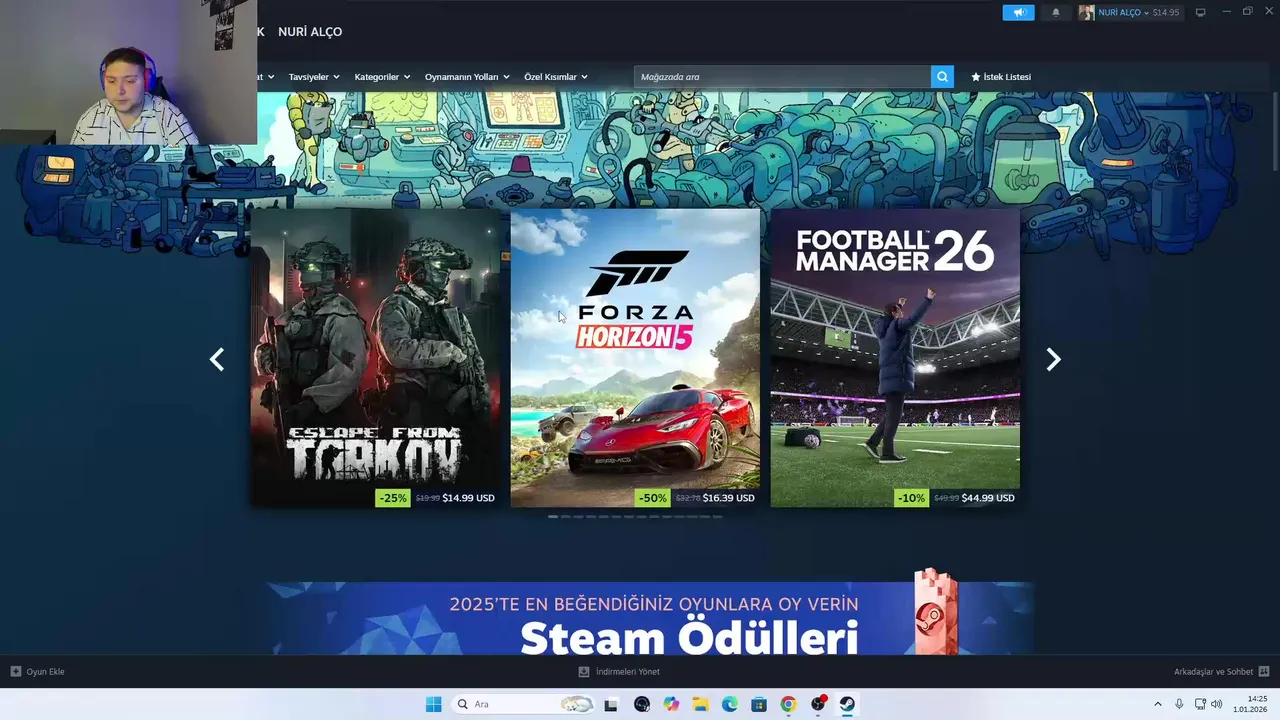This screenshot has width=1280, height=720.
Task: Launch Microsoft Edge from taskbar
Action: coord(730,704)
